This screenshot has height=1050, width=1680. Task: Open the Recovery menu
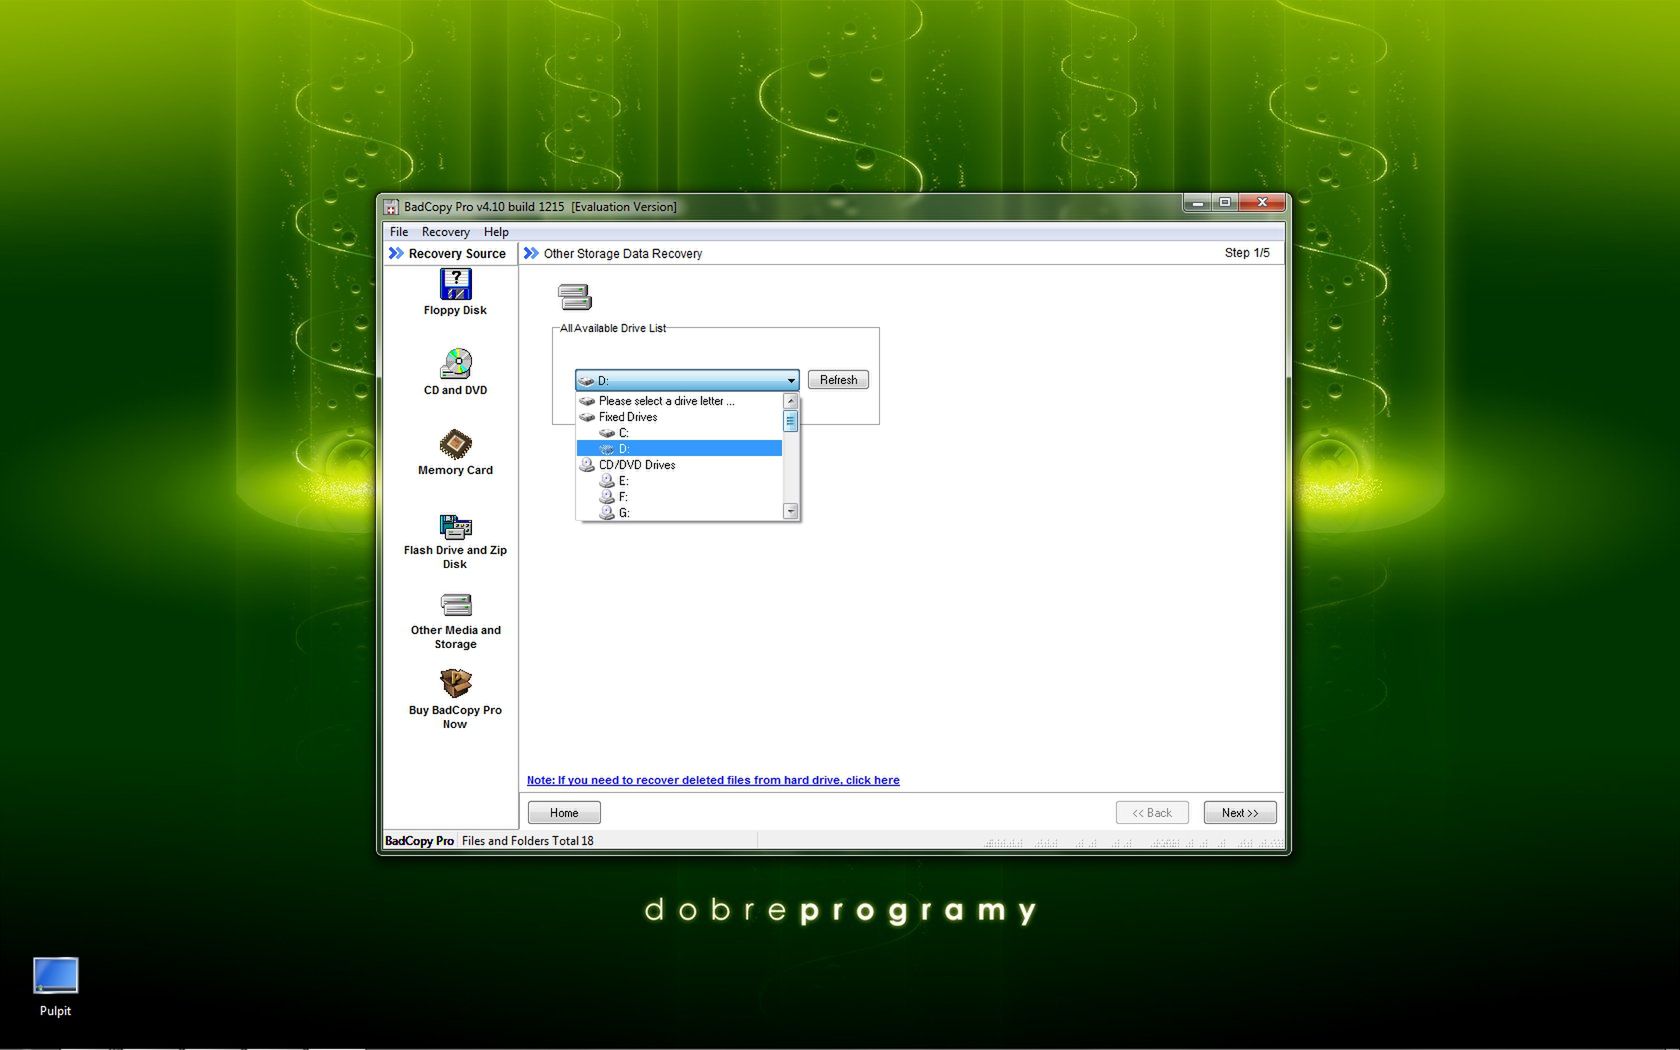[445, 232]
